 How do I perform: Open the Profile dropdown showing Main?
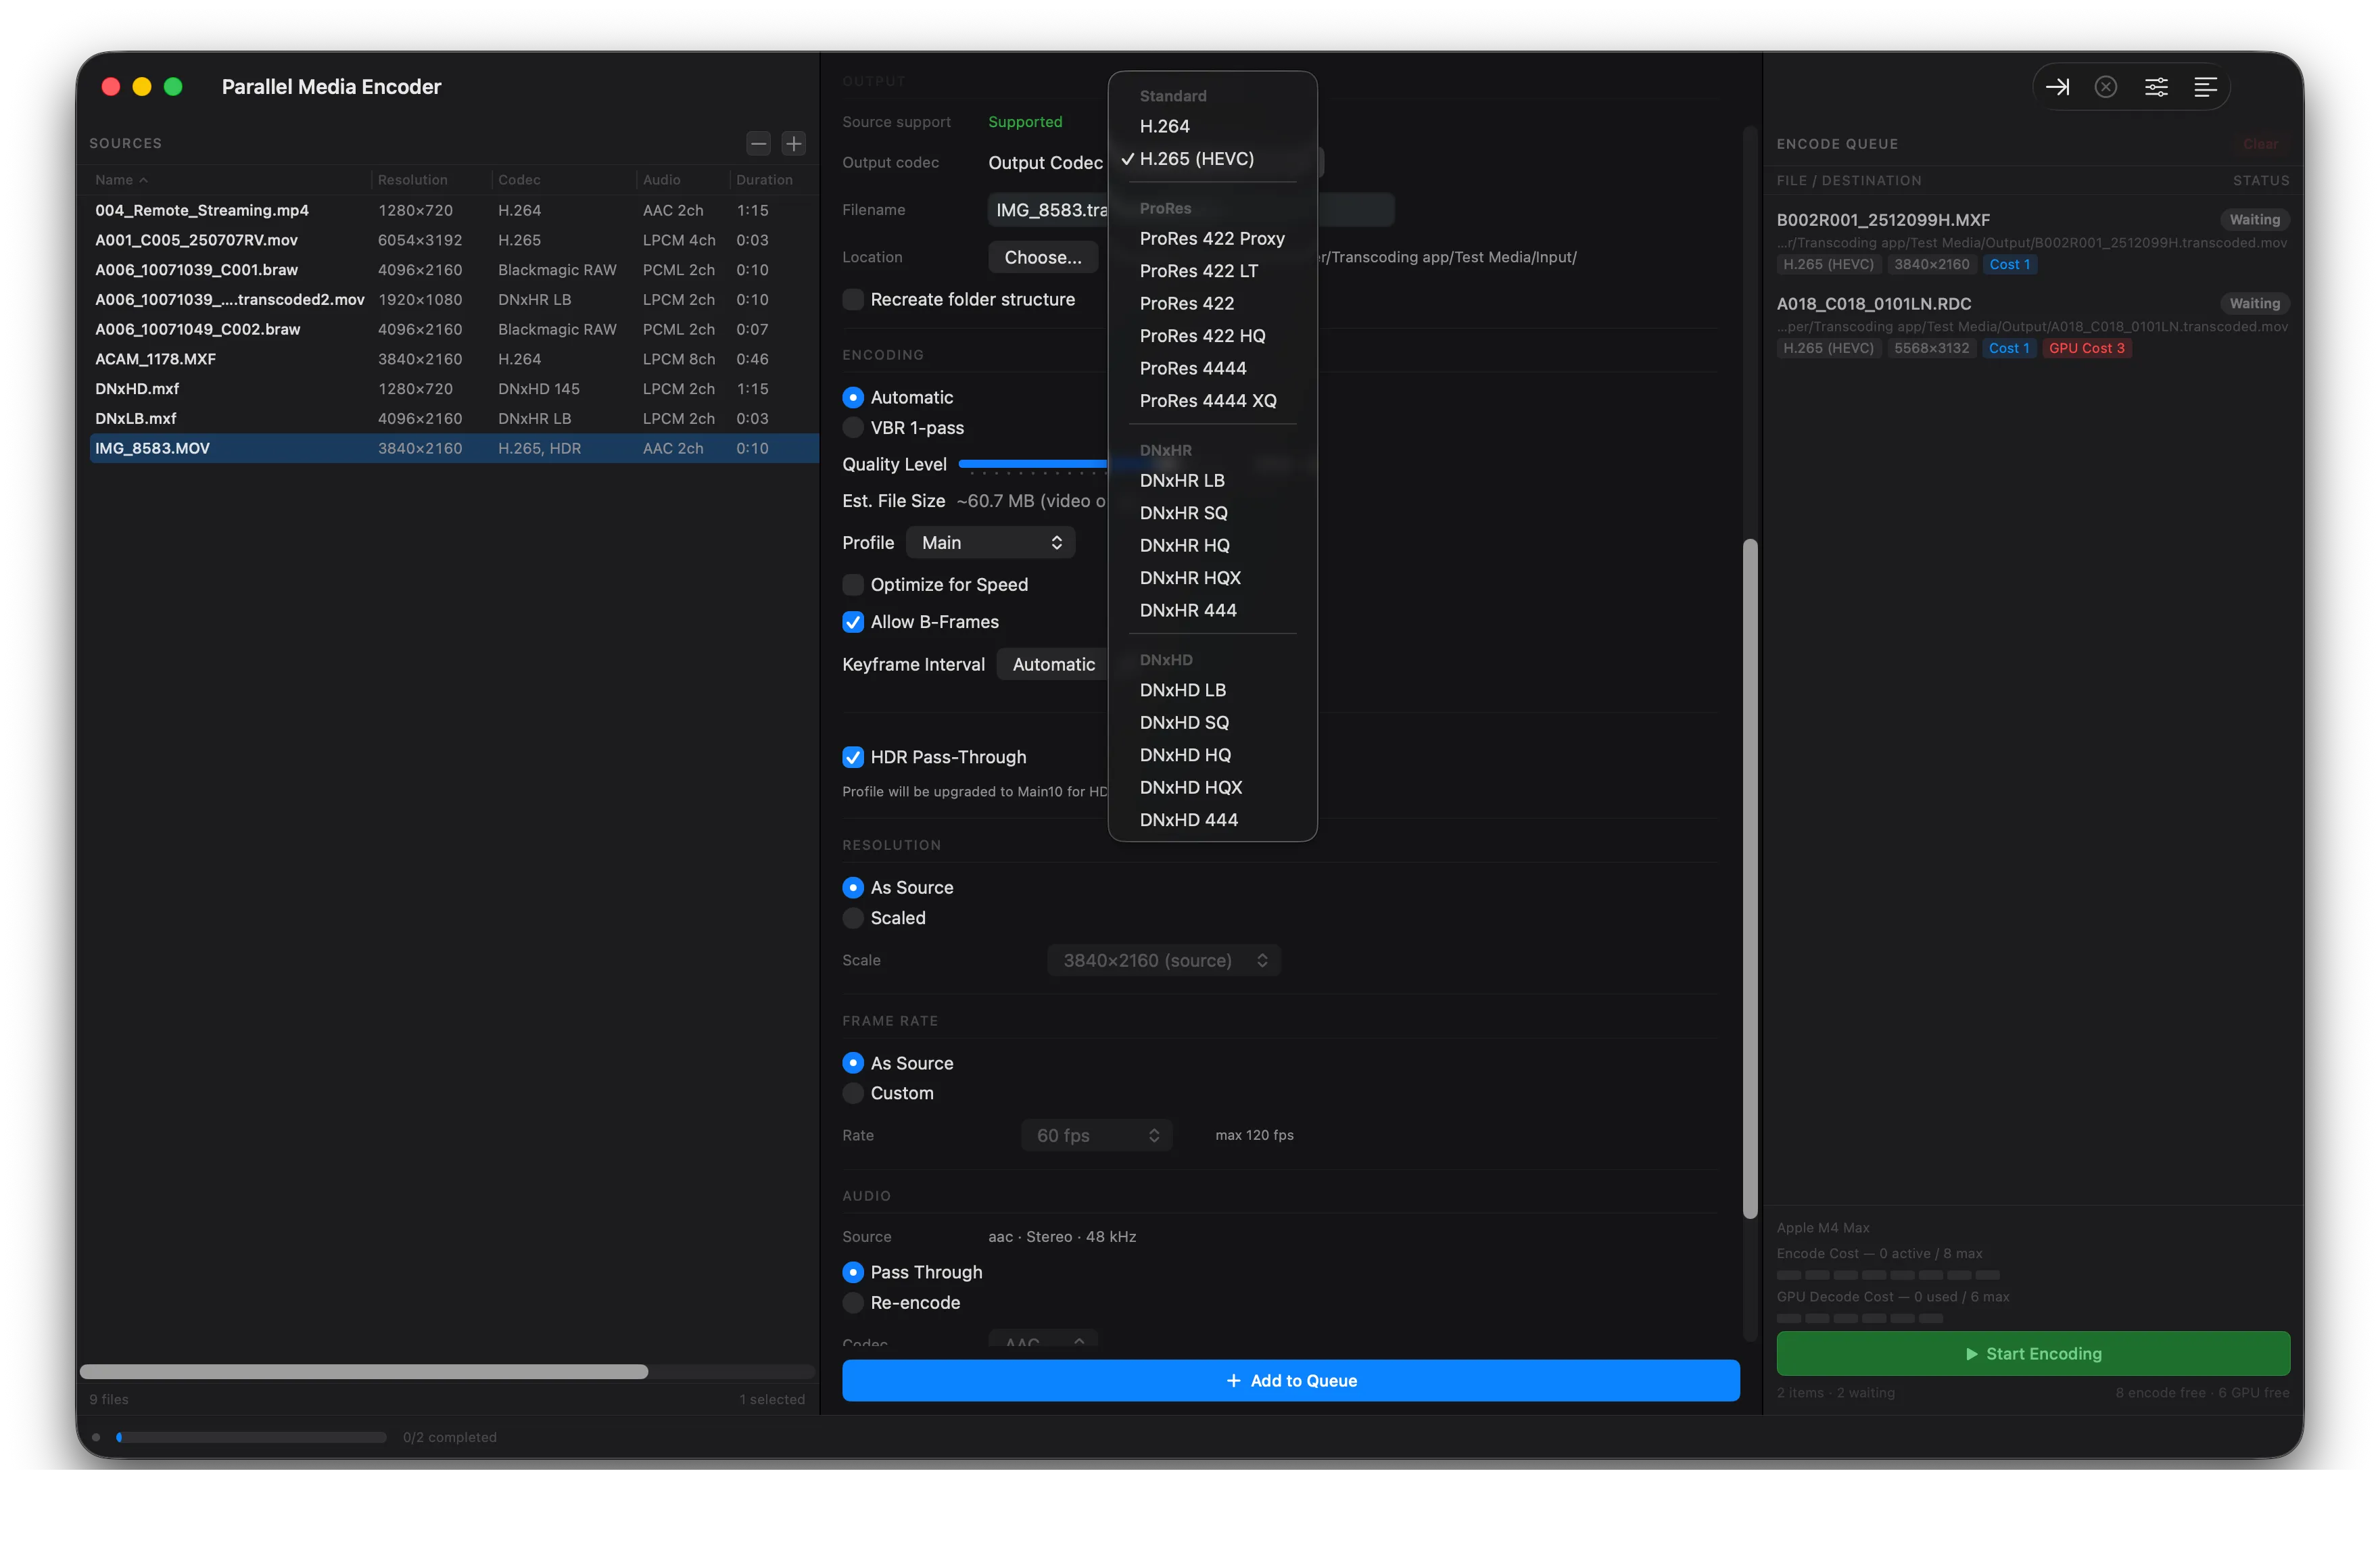tap(989, 542)
